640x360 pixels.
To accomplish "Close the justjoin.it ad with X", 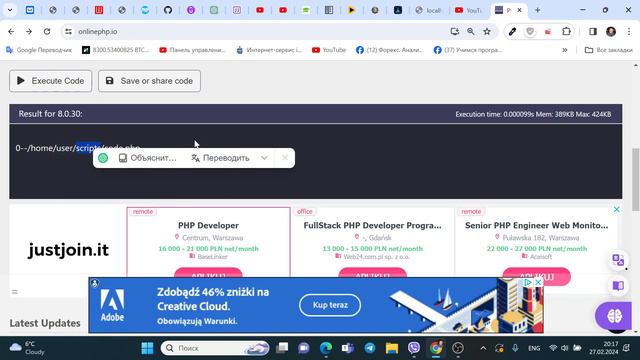I will 616,209.
